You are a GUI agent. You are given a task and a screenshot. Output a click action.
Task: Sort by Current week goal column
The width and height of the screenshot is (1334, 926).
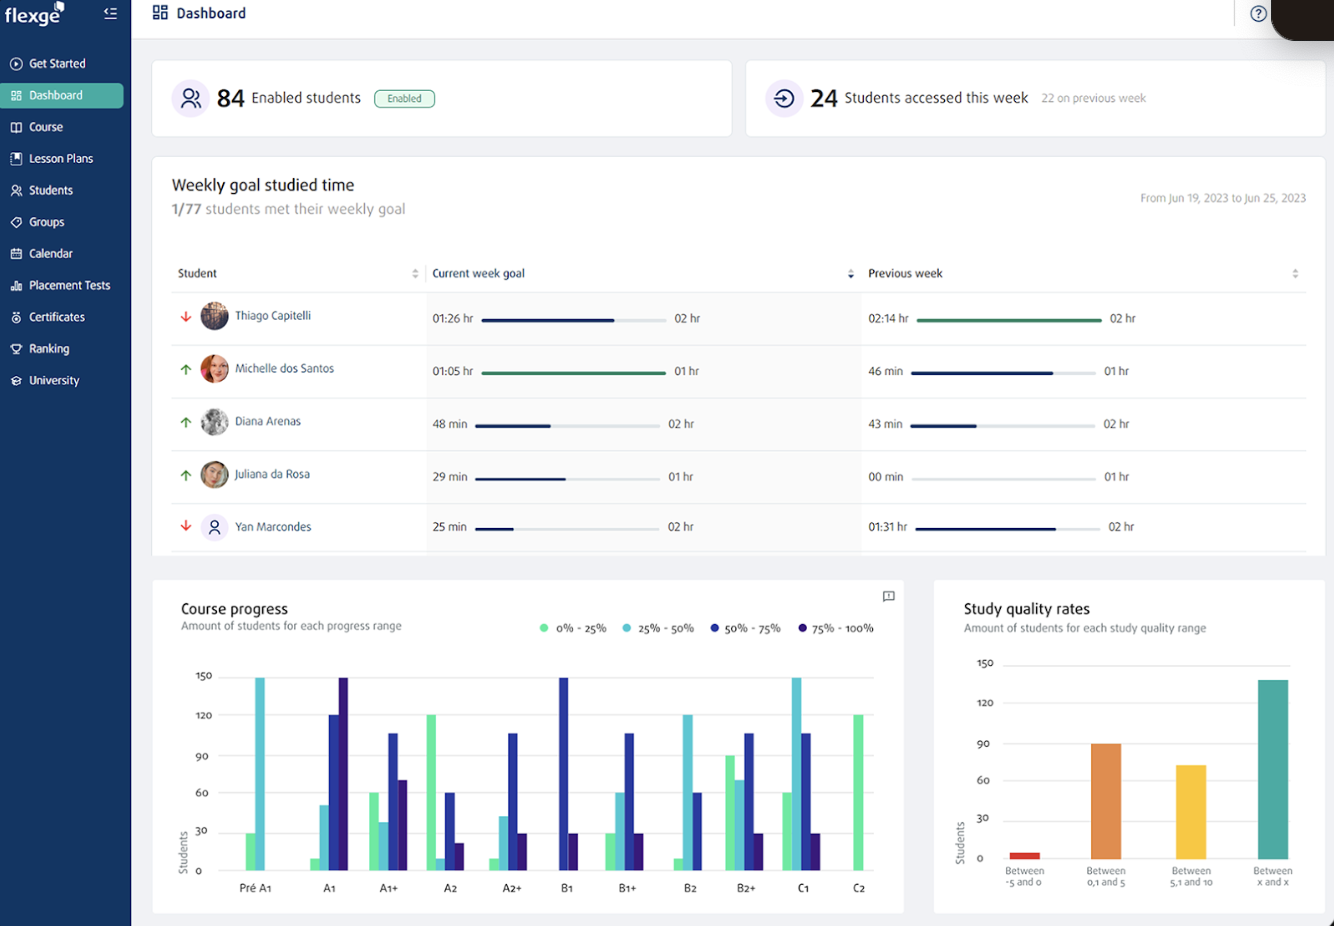coord(851,274)
